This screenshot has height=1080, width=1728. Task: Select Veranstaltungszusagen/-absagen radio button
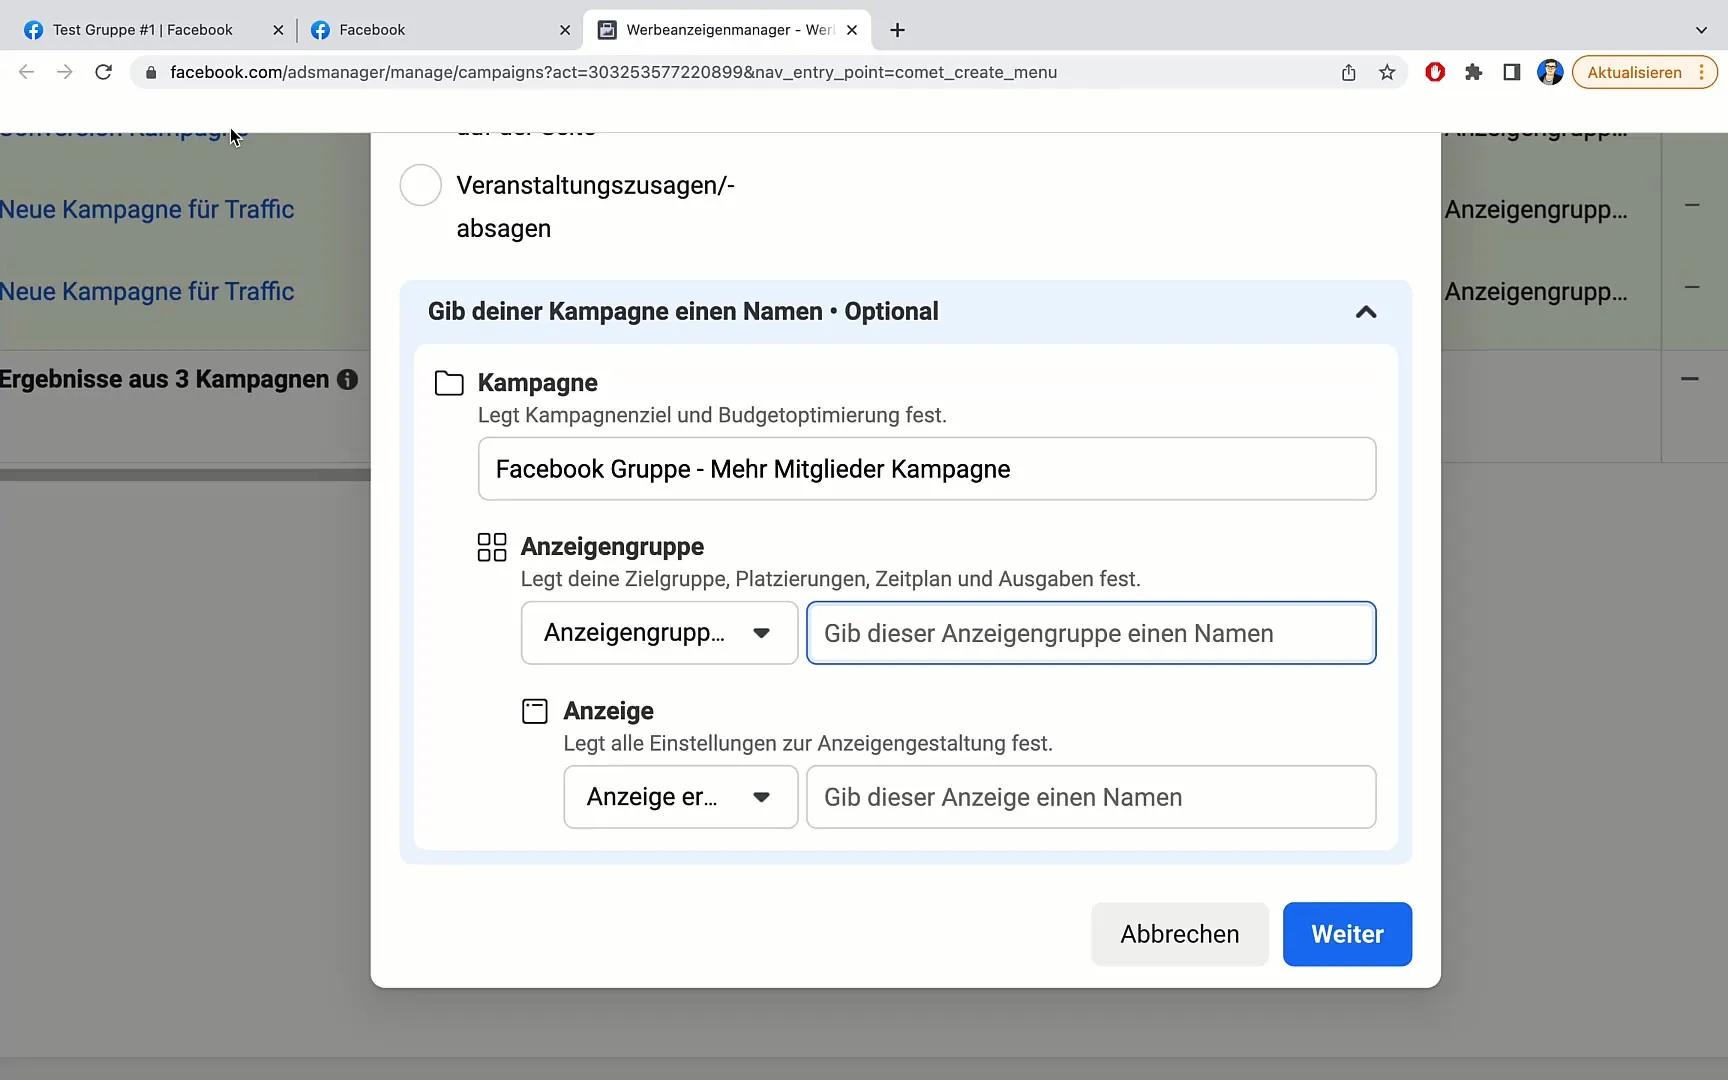coord(420,185)
